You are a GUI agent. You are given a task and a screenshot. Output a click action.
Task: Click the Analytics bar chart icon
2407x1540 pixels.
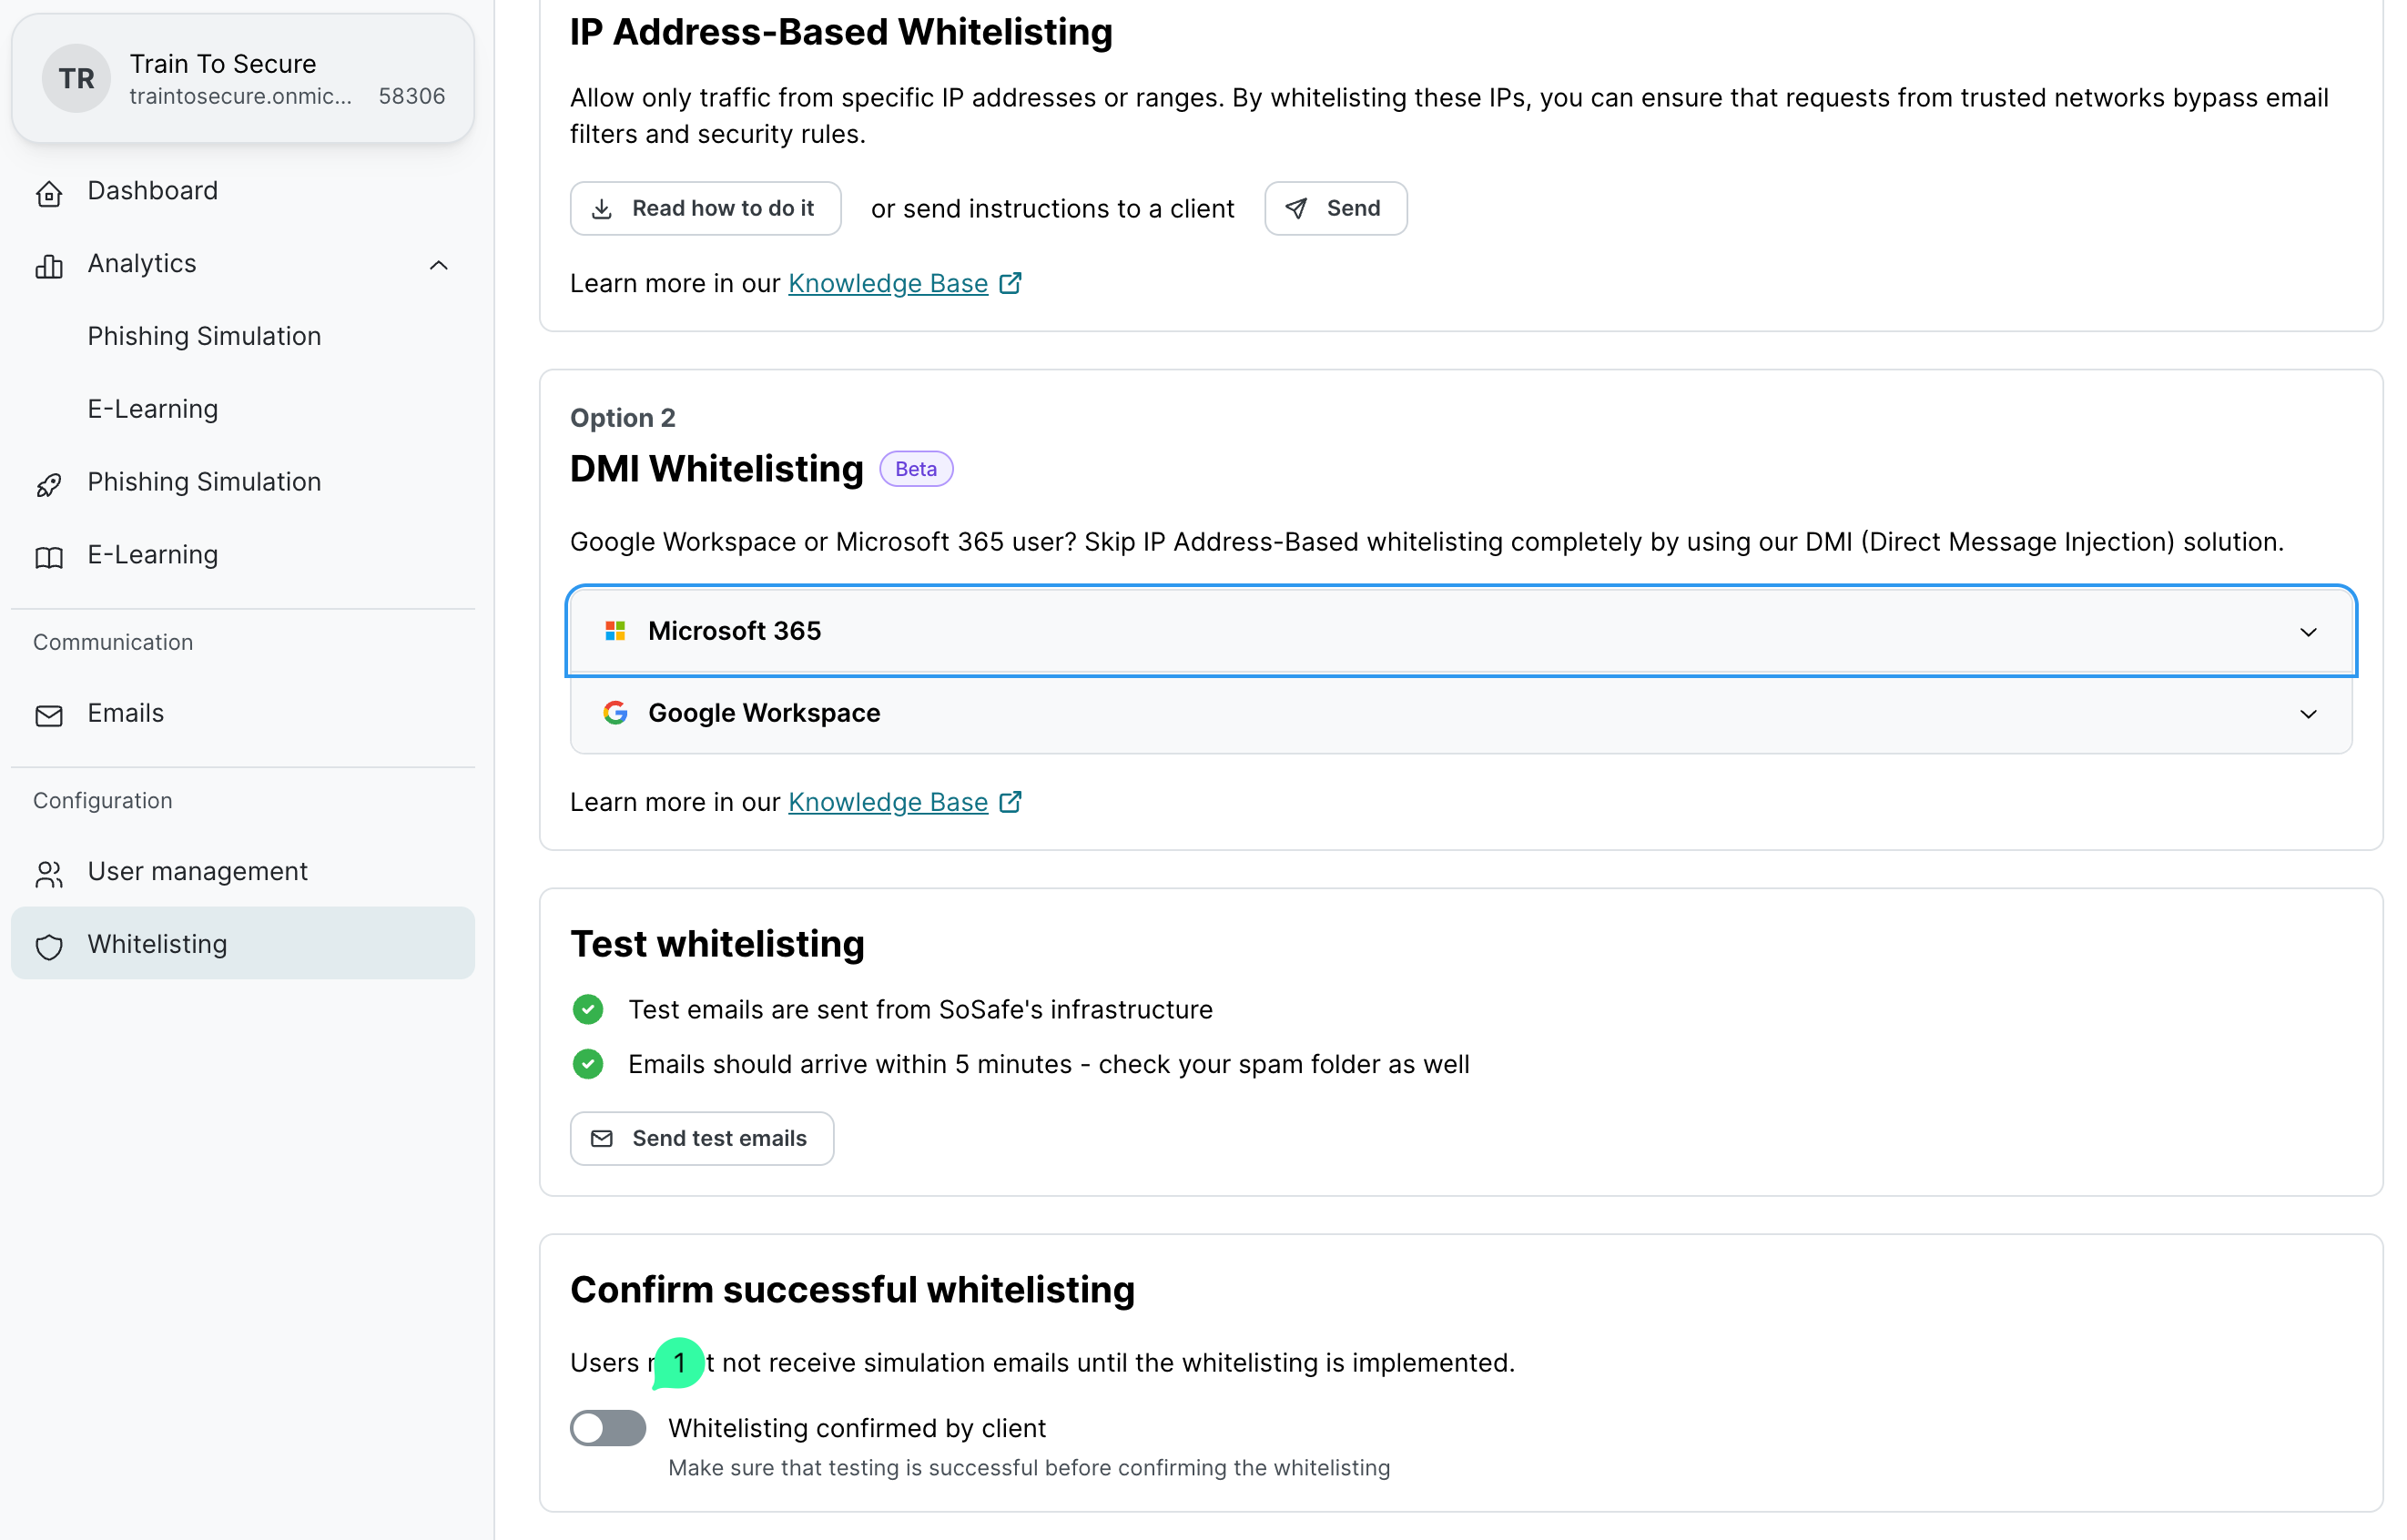tap(49, 265)
